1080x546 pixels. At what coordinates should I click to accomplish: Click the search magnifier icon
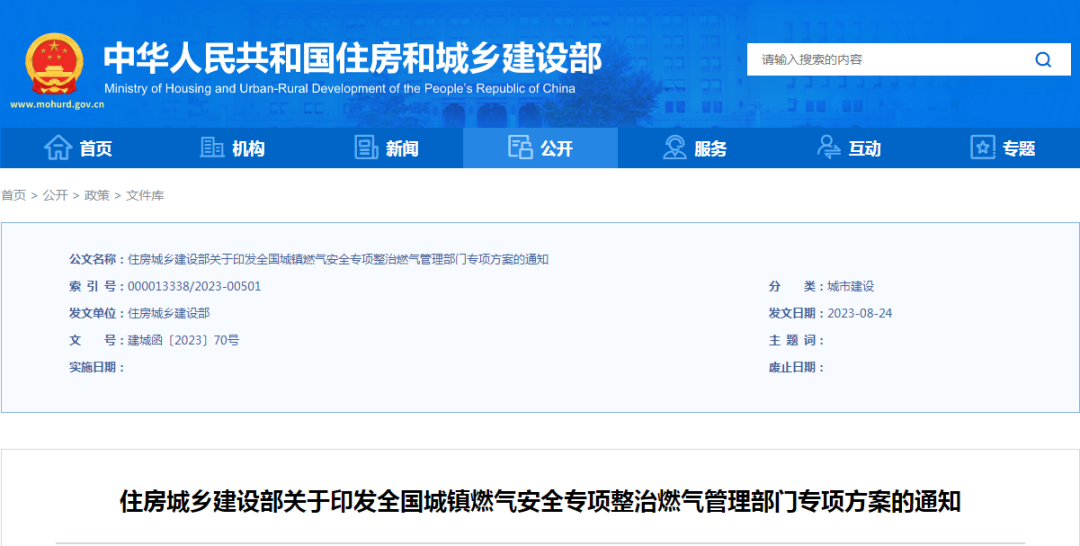[x=1043, y=60]
